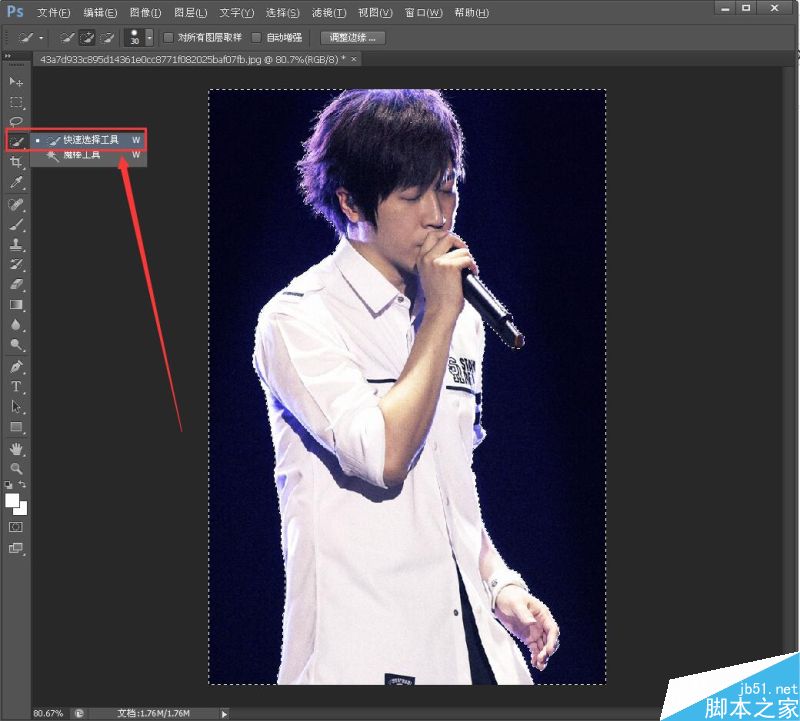
Task: Select the Path Selection tool
Action: [x=16, y=407]
